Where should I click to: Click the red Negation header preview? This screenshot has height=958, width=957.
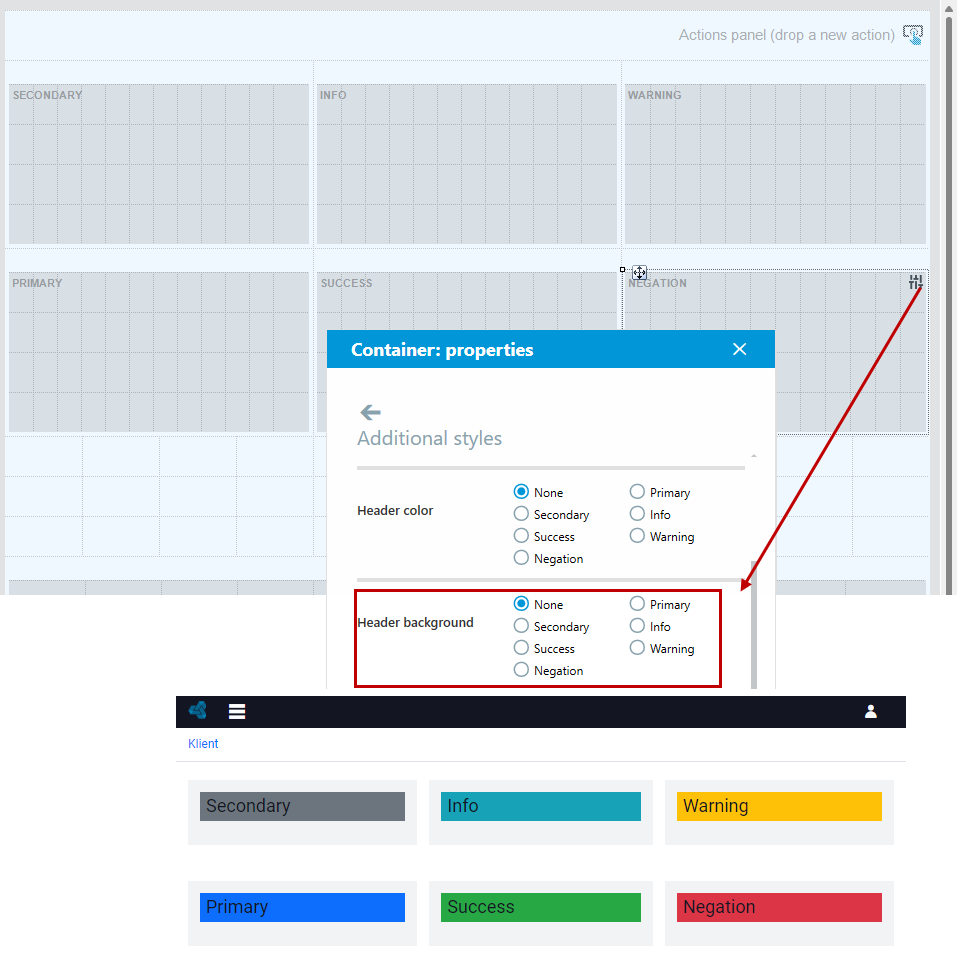[x=779, y=907]
